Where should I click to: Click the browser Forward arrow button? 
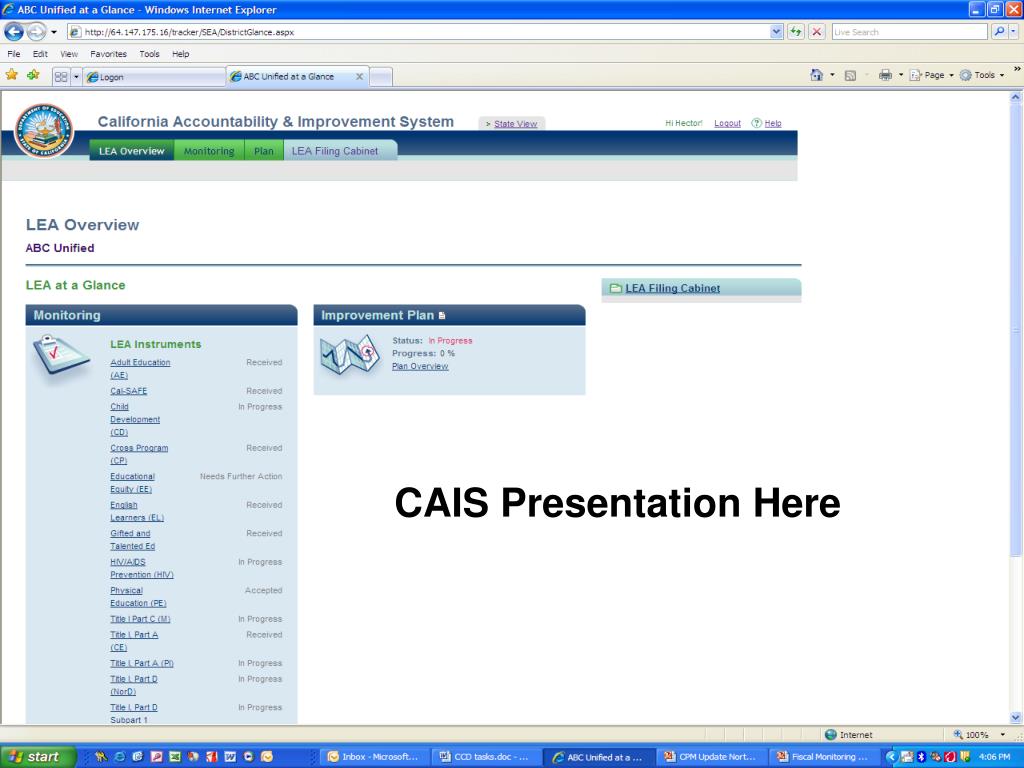pos(36,31)
